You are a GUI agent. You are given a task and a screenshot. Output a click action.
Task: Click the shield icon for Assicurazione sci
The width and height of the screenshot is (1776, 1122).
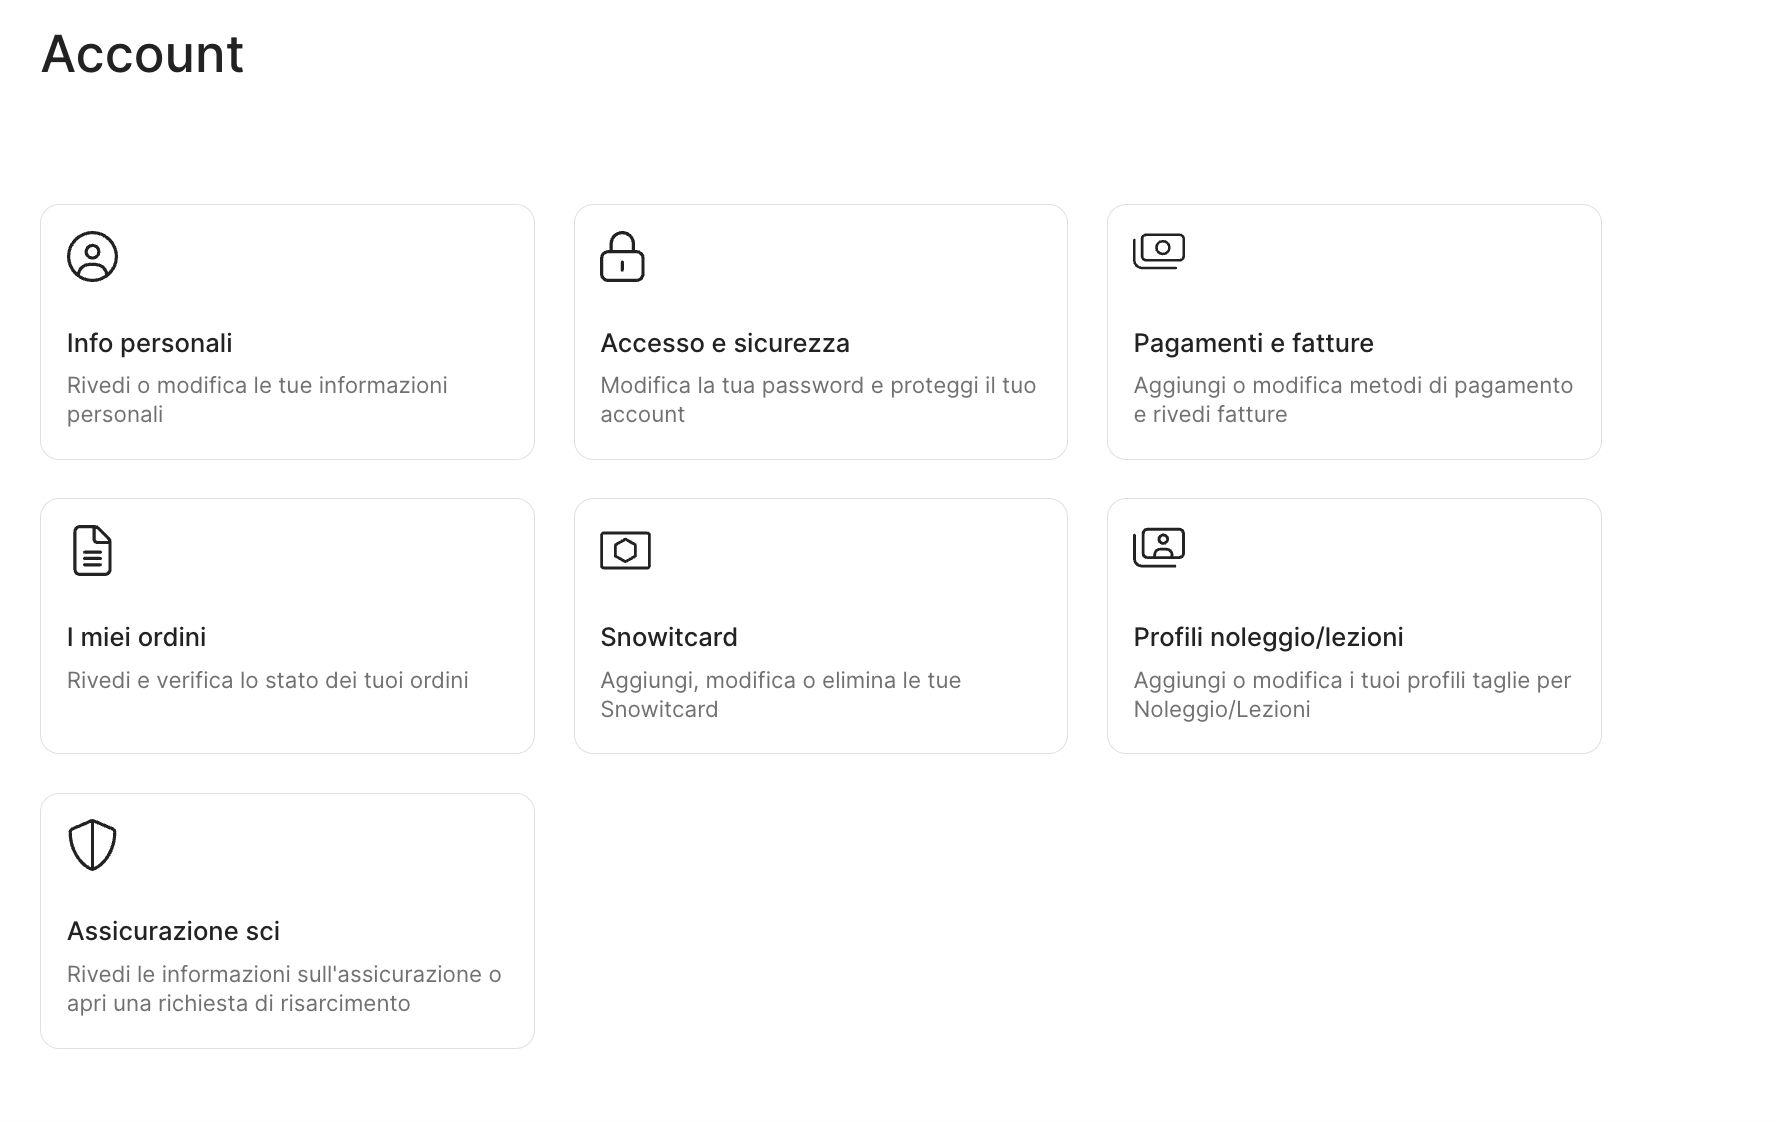pos(92,845)
